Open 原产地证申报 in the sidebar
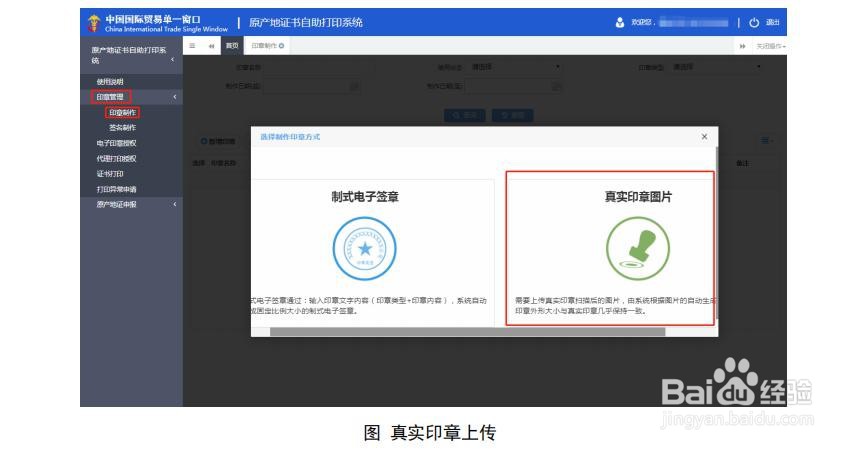Screen dimensions: 862x449 [117, 204]
